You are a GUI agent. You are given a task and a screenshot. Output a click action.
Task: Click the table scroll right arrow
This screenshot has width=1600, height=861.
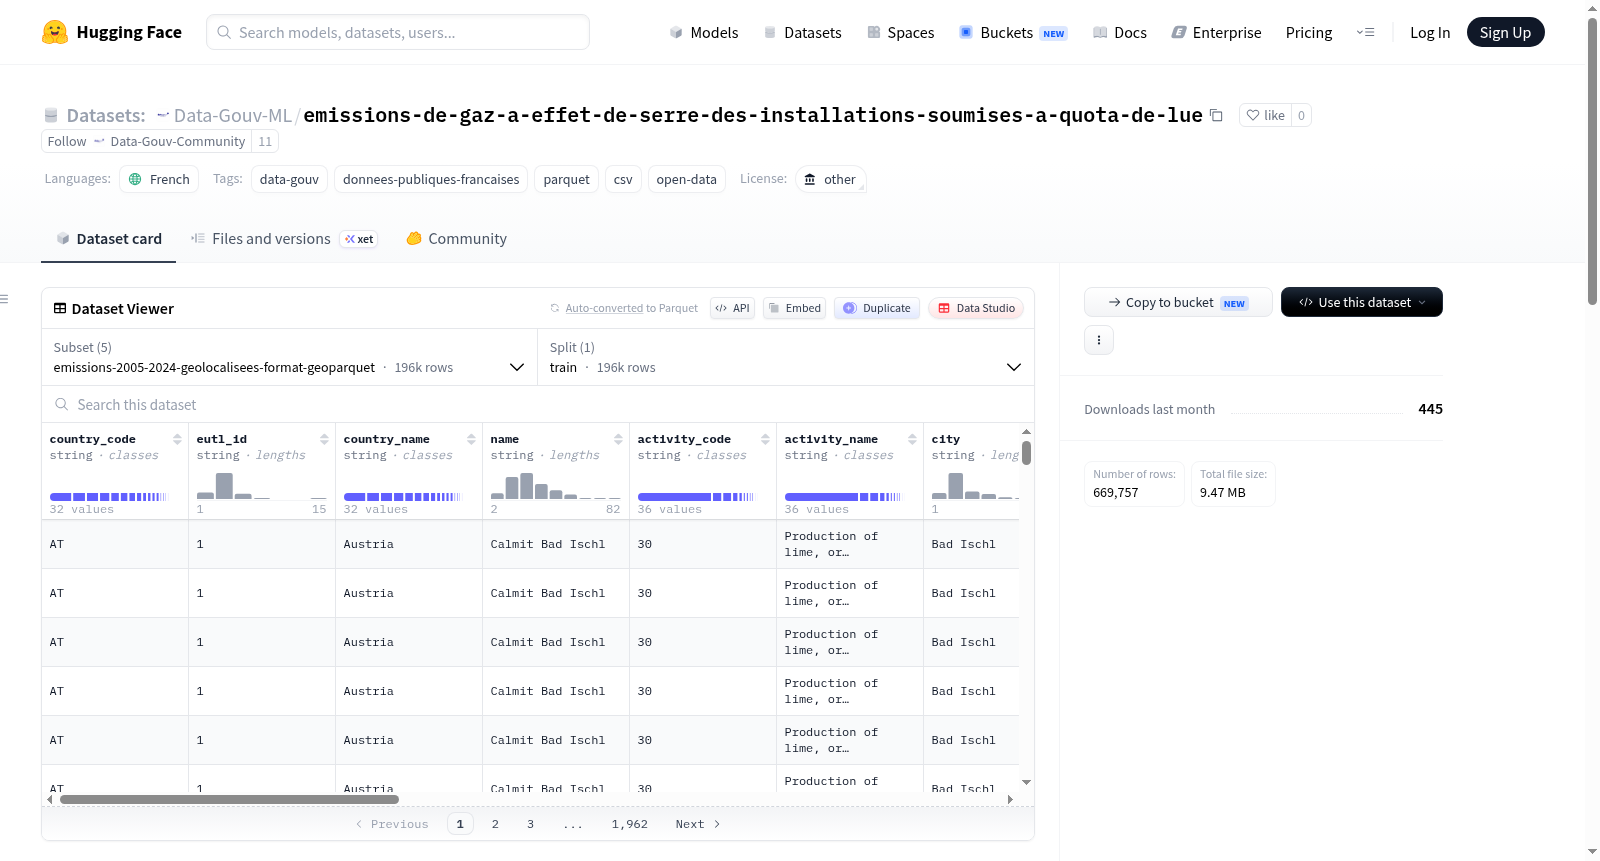pos(1010,799)
